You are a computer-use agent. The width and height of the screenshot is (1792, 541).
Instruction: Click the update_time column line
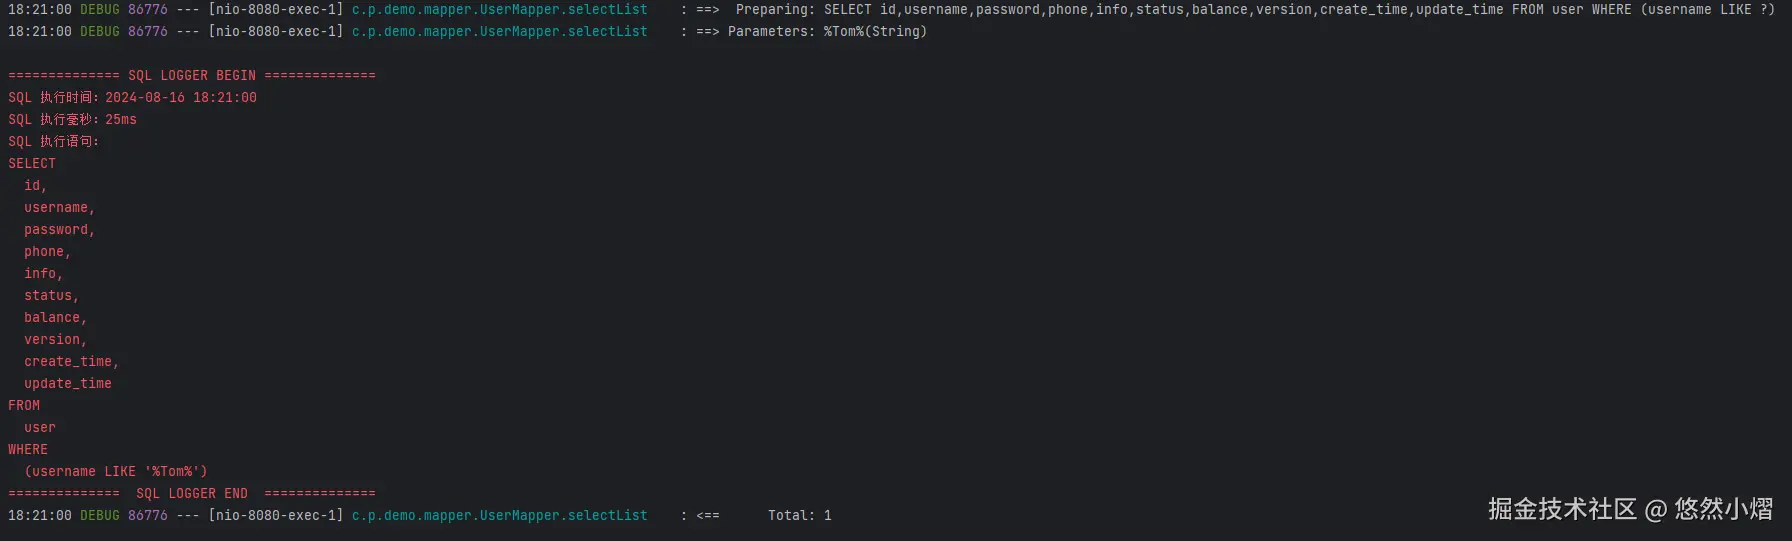click(68, 383)
